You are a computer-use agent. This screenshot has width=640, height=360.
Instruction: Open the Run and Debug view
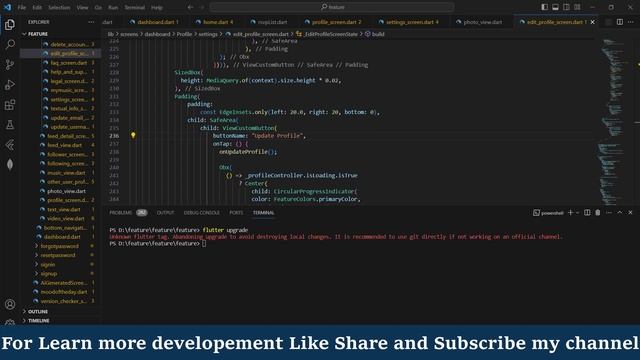10,84
